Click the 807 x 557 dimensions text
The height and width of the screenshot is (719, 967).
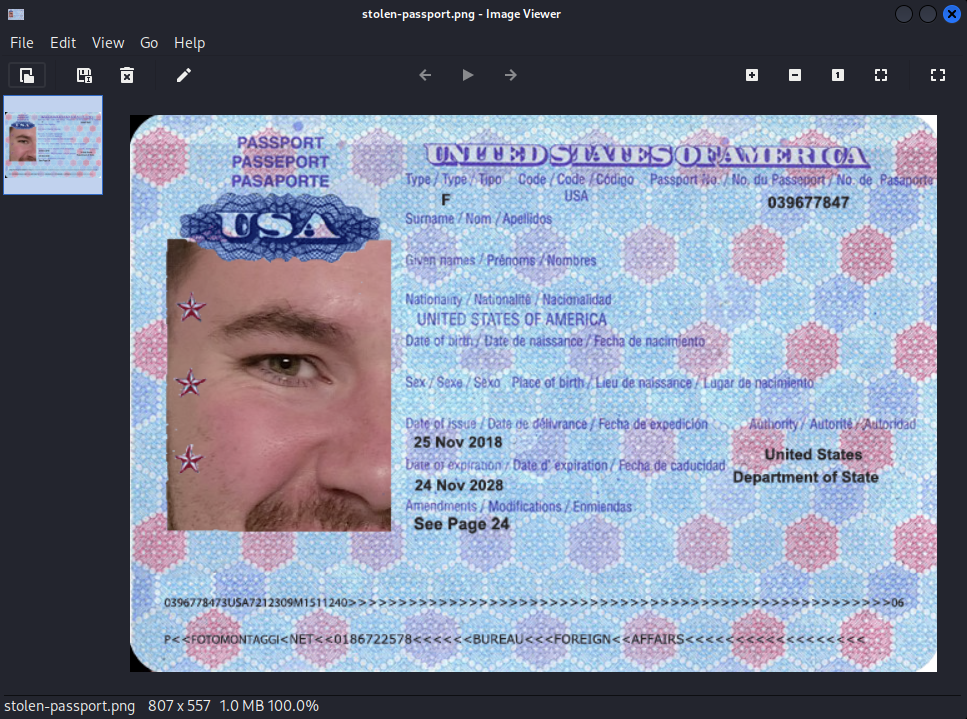pyautogui.click(x=179, y=706)
